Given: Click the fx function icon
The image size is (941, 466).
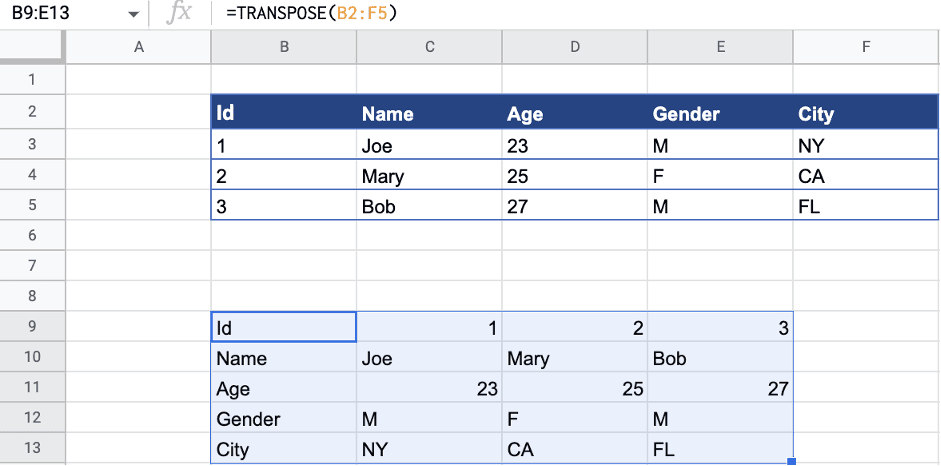Looking at the screenshot, I should pos(181,14).
